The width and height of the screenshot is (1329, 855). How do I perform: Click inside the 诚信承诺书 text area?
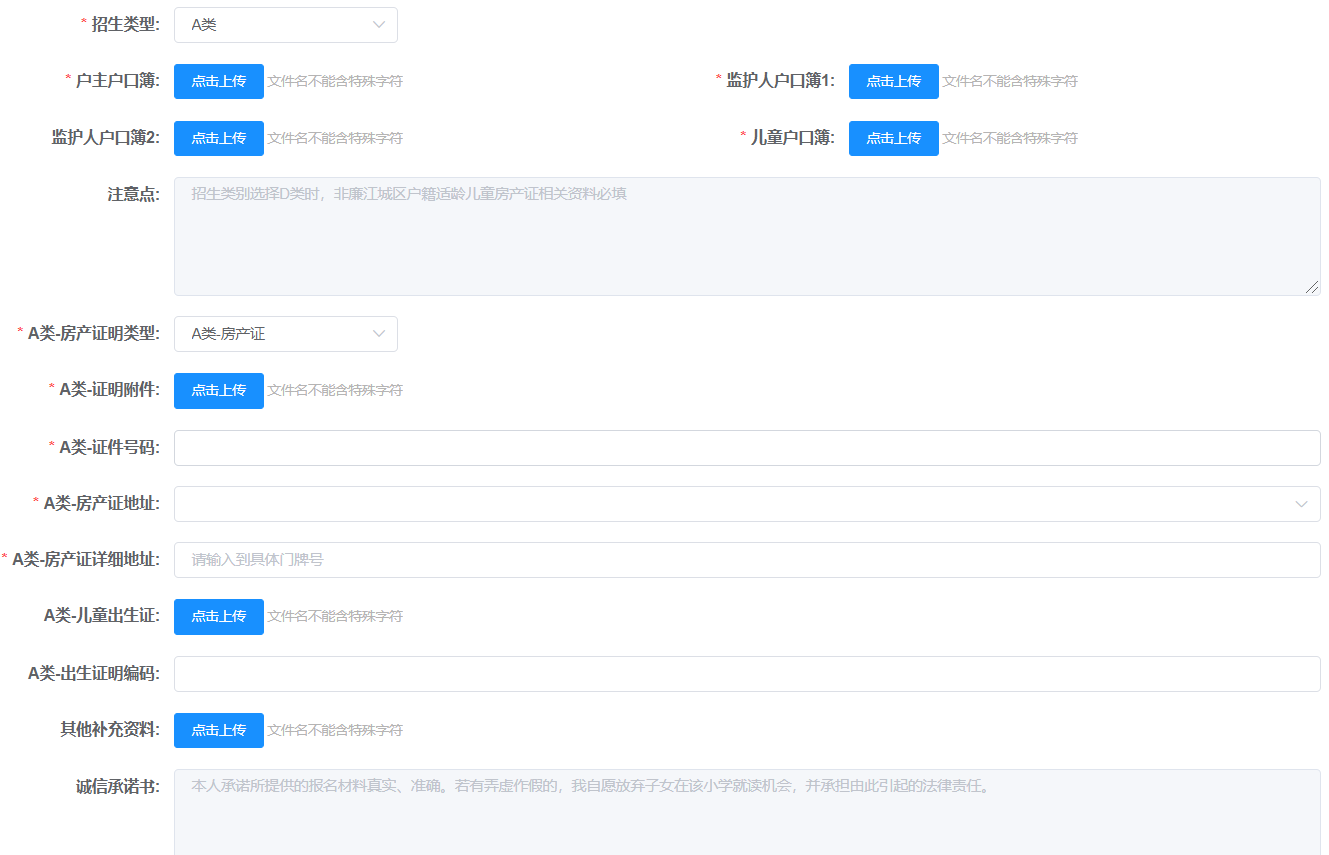coord(746,815)
